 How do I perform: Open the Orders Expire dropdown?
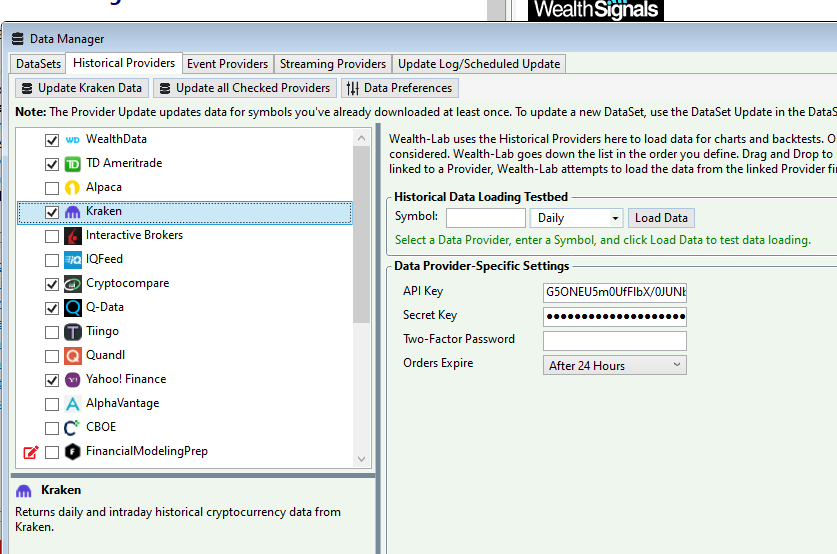[614, 366]
